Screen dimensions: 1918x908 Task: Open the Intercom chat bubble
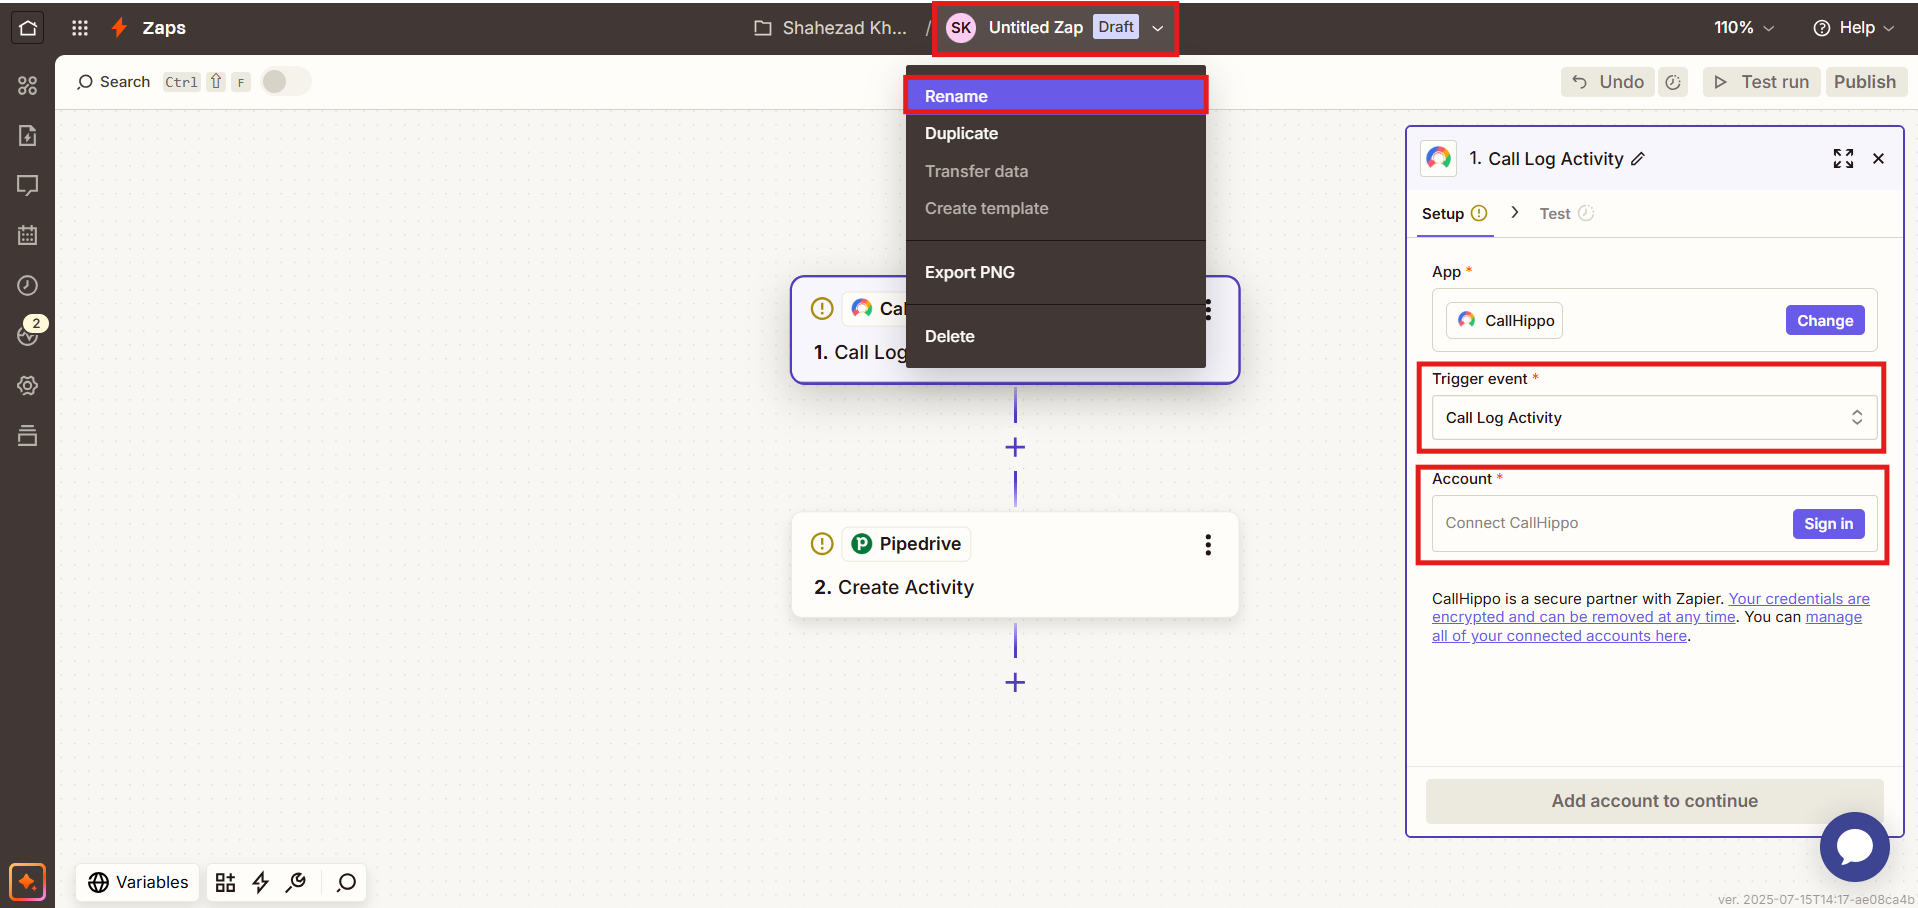(x=1854, y=847)
